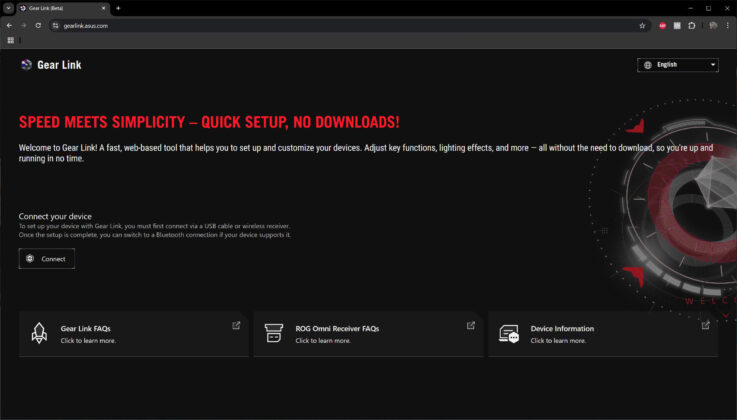This screenshot has width=737, height=420.
Task: Click the Gear Link logo icon
Action: [26, 65]
